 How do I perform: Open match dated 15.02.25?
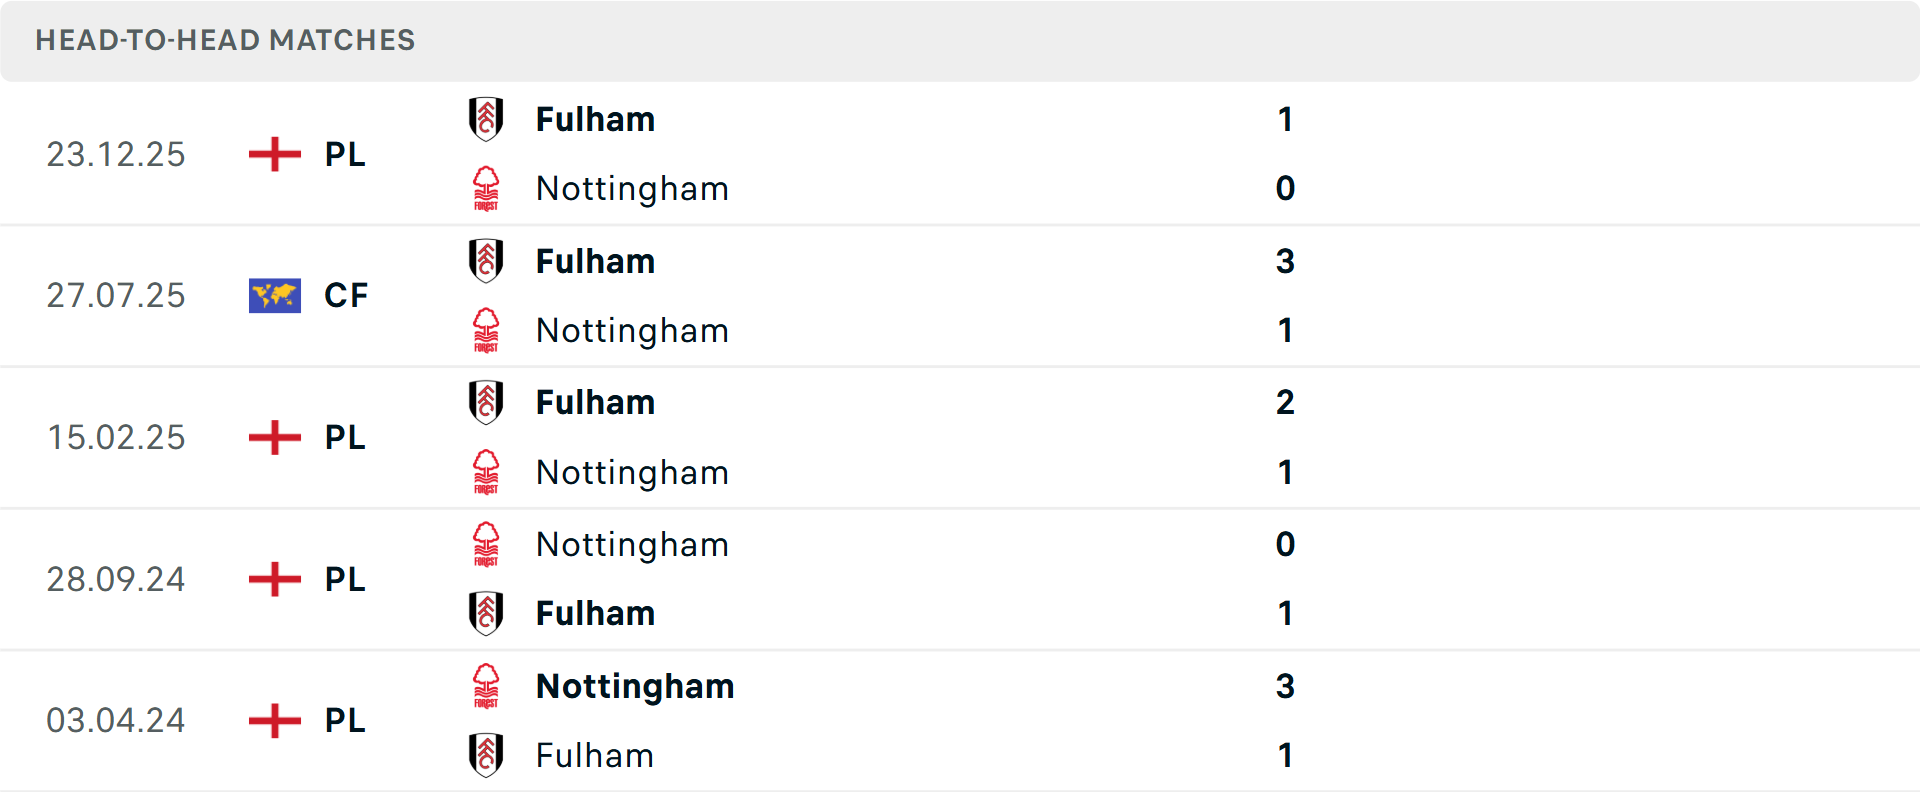point(116,438)
